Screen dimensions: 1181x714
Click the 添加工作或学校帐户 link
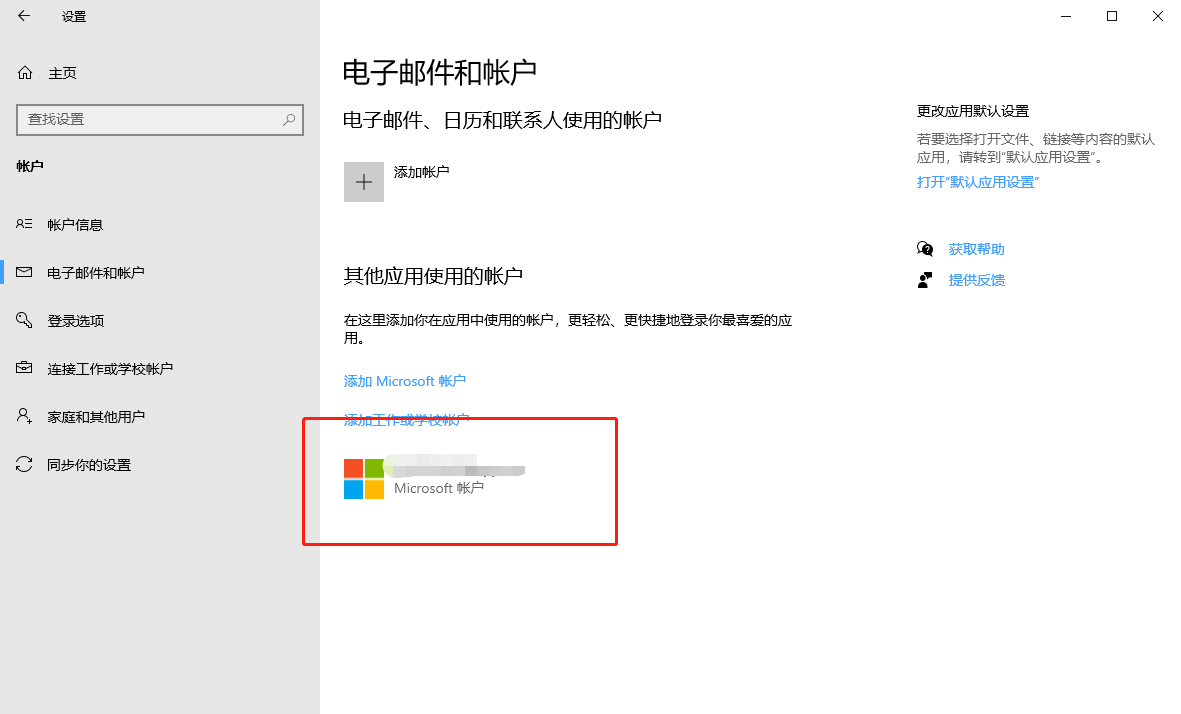click(x=404, y=419)
